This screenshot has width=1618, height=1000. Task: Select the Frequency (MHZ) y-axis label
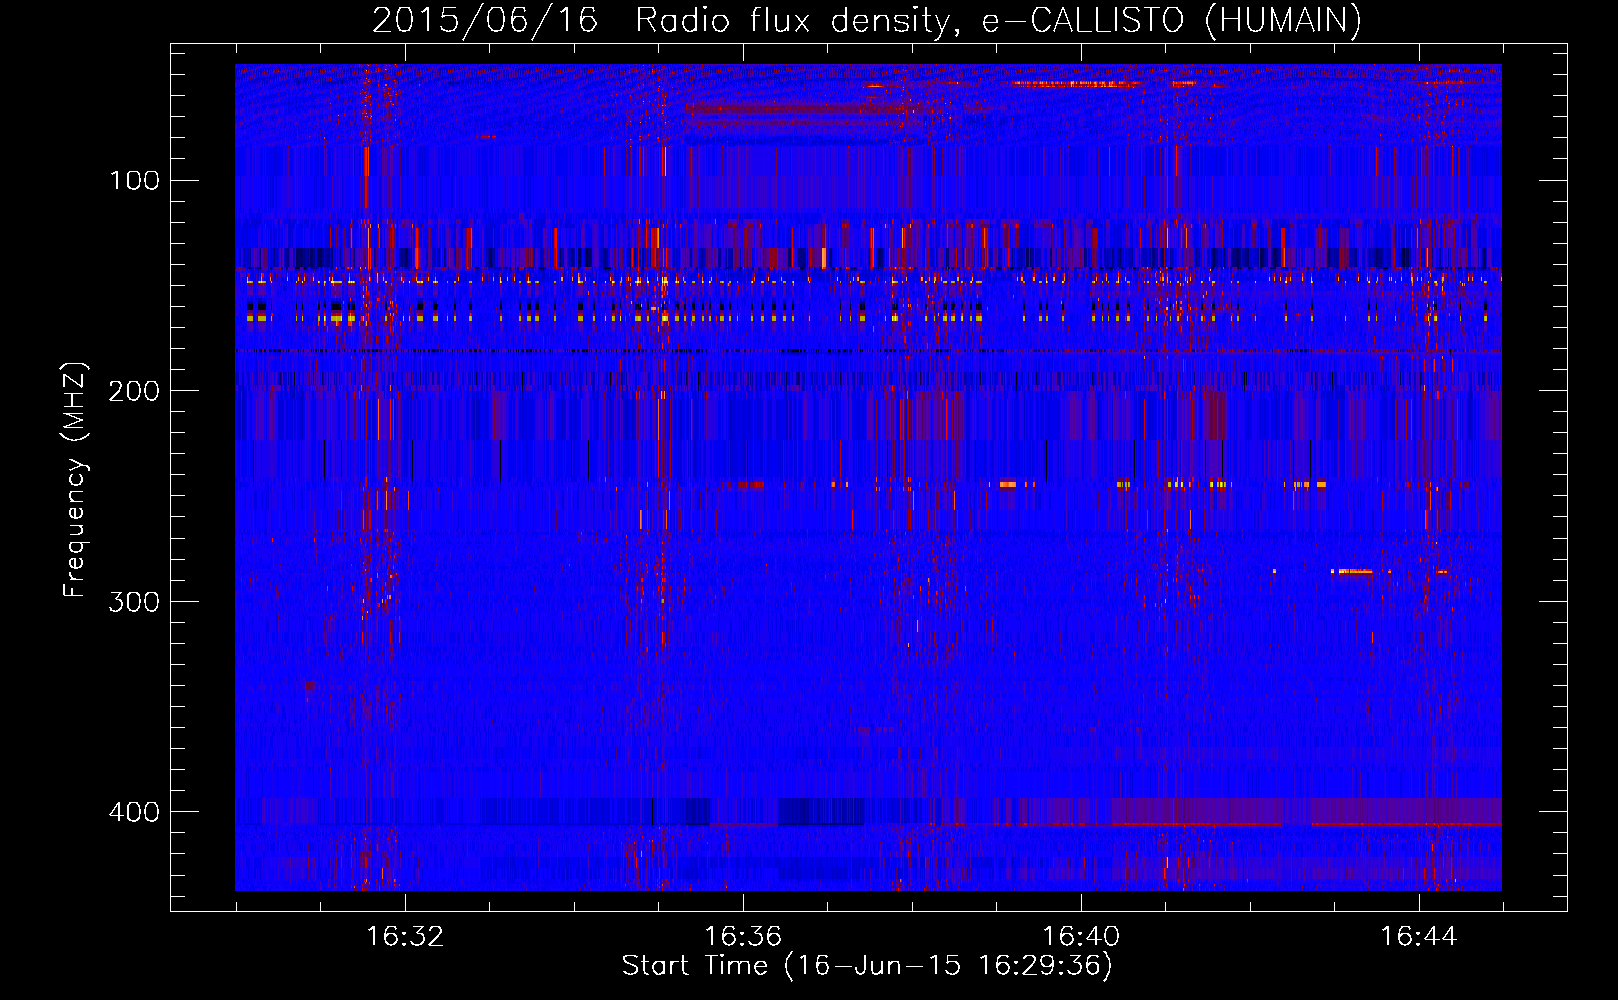click(x=75, y=480)
